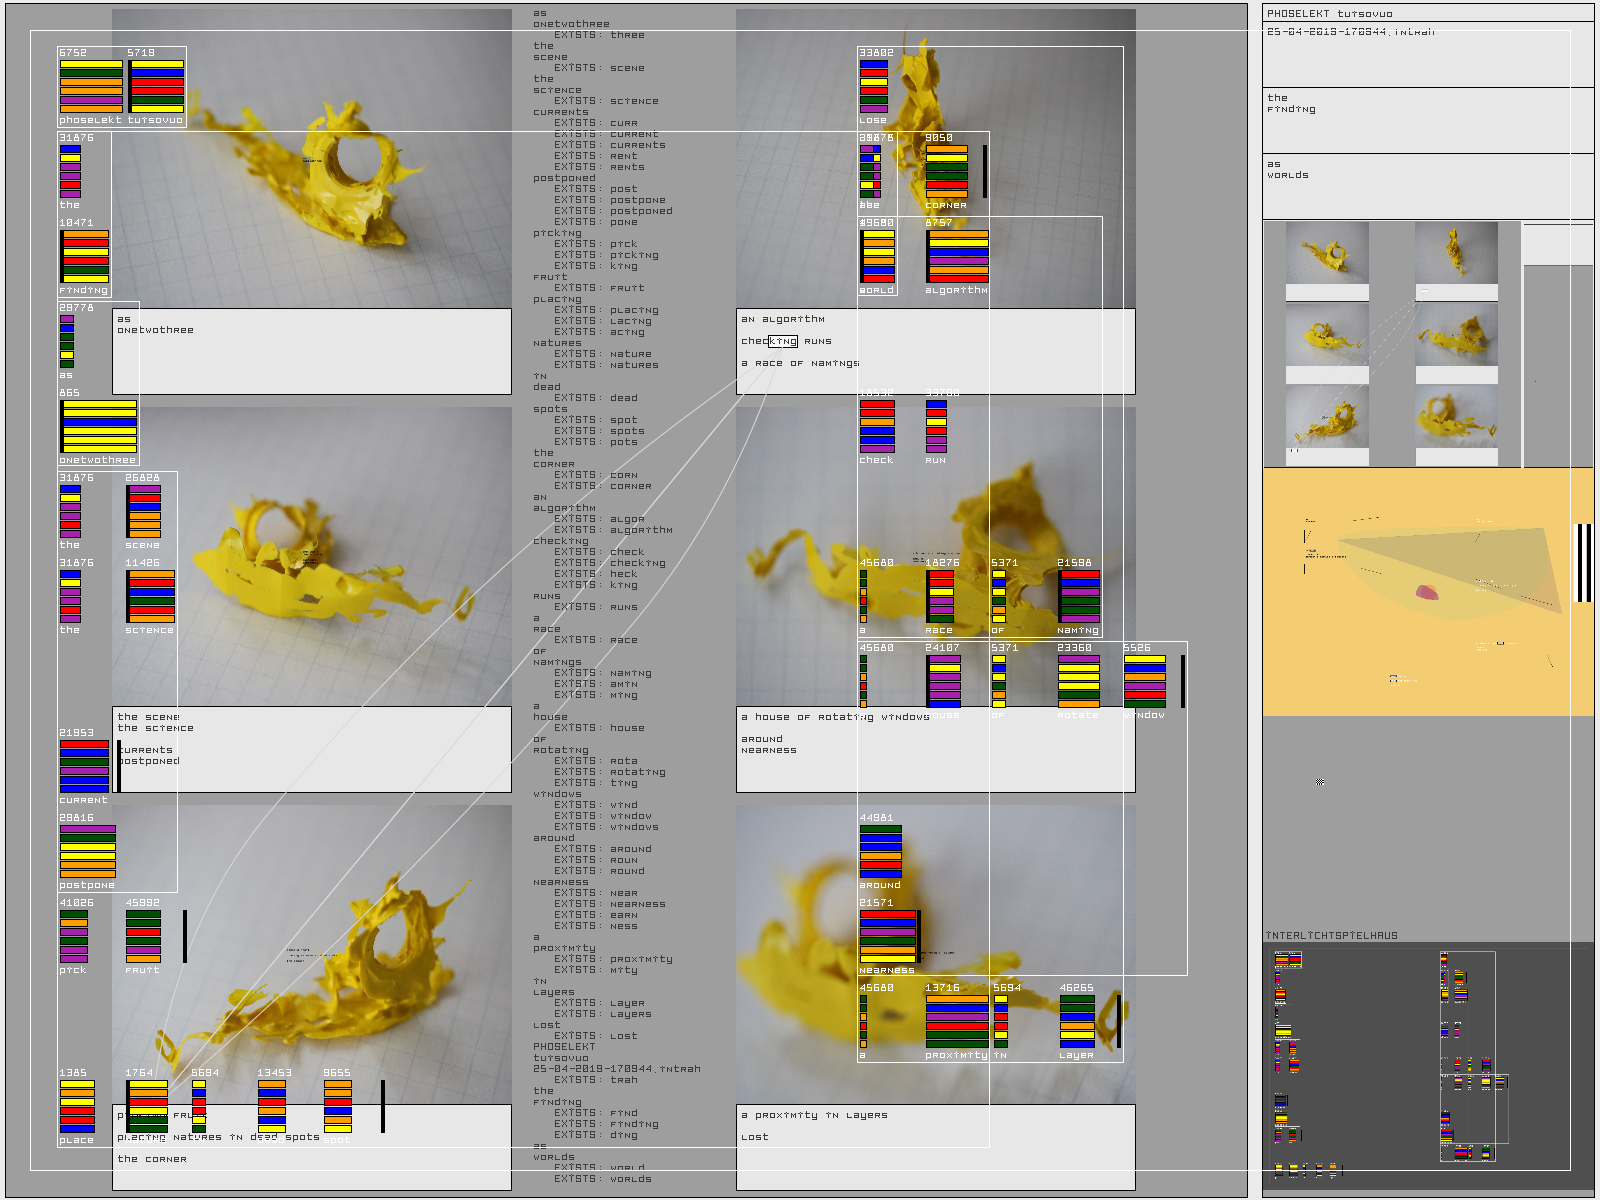
Task: Select the "postpone" color bar glyph
Action: click(x=88, y=851)
